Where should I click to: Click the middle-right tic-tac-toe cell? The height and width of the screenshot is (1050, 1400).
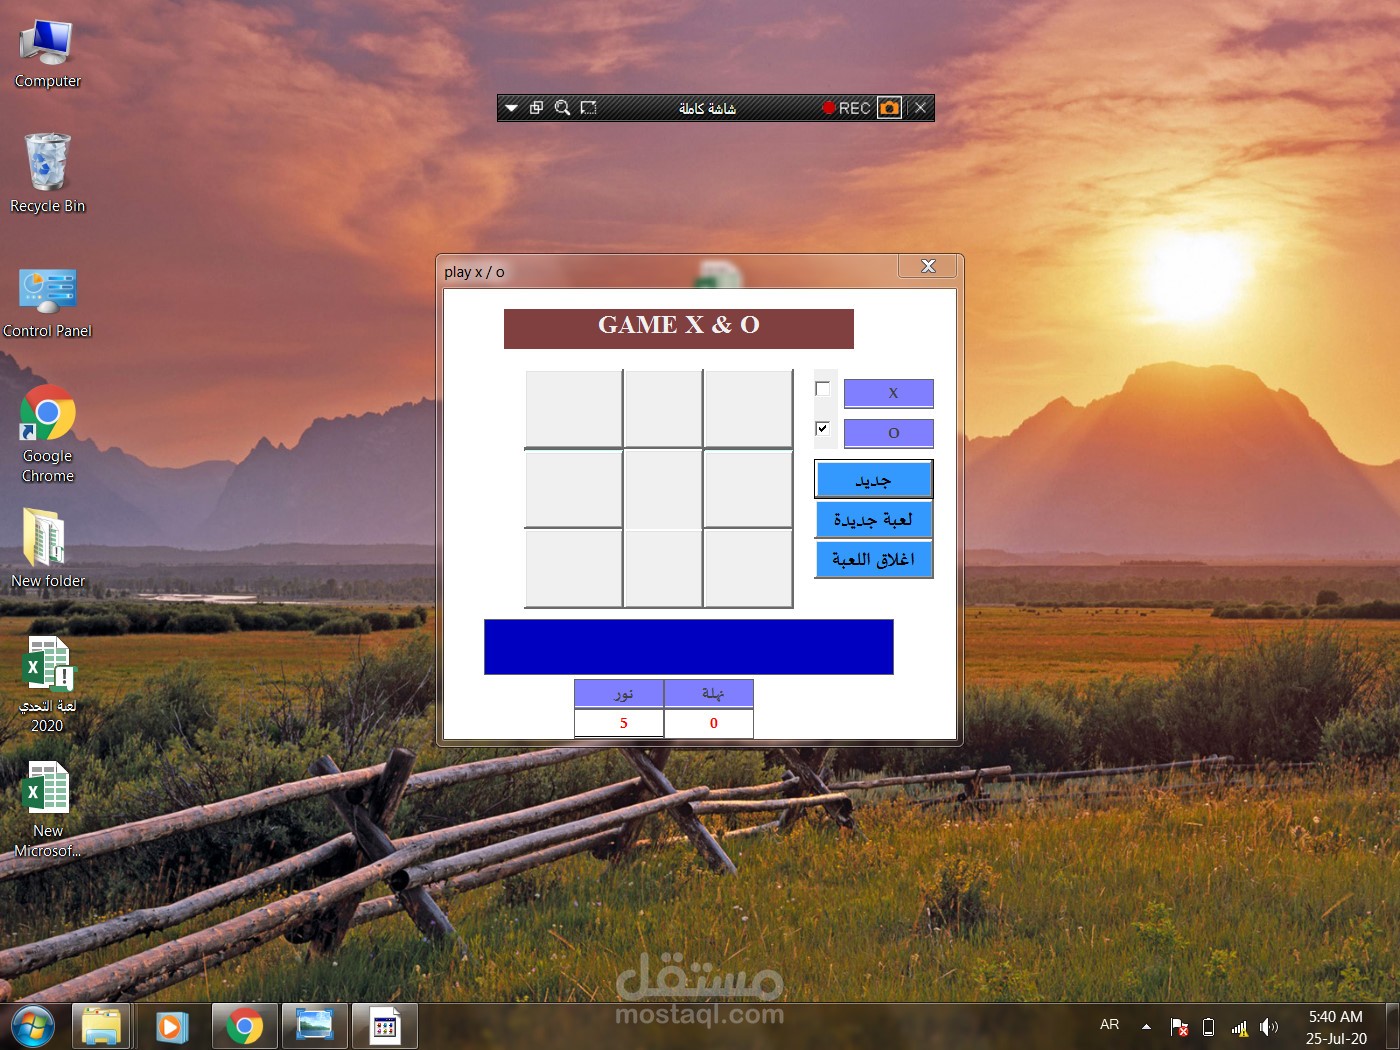tap(748, 489)
